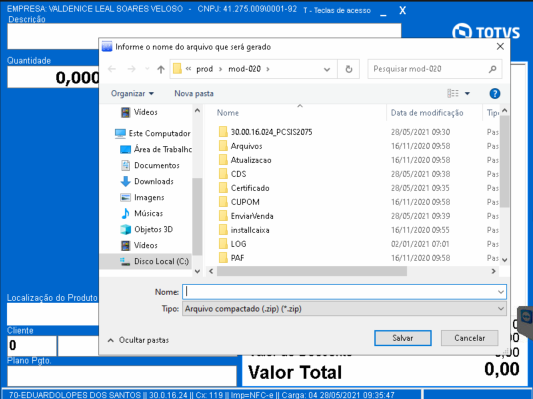
Task: Click date 28/05/2021 09:39 of EnviarVenda
Action: point(420,216)
